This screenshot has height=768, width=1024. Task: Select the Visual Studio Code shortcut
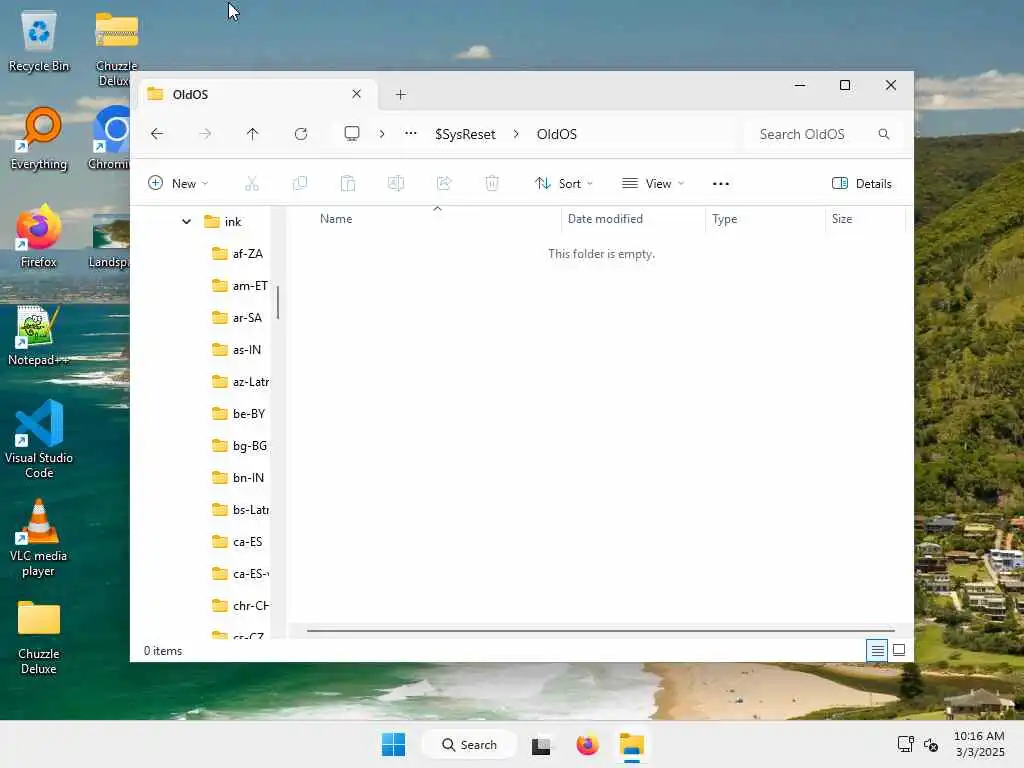click(x=39, y=439)
